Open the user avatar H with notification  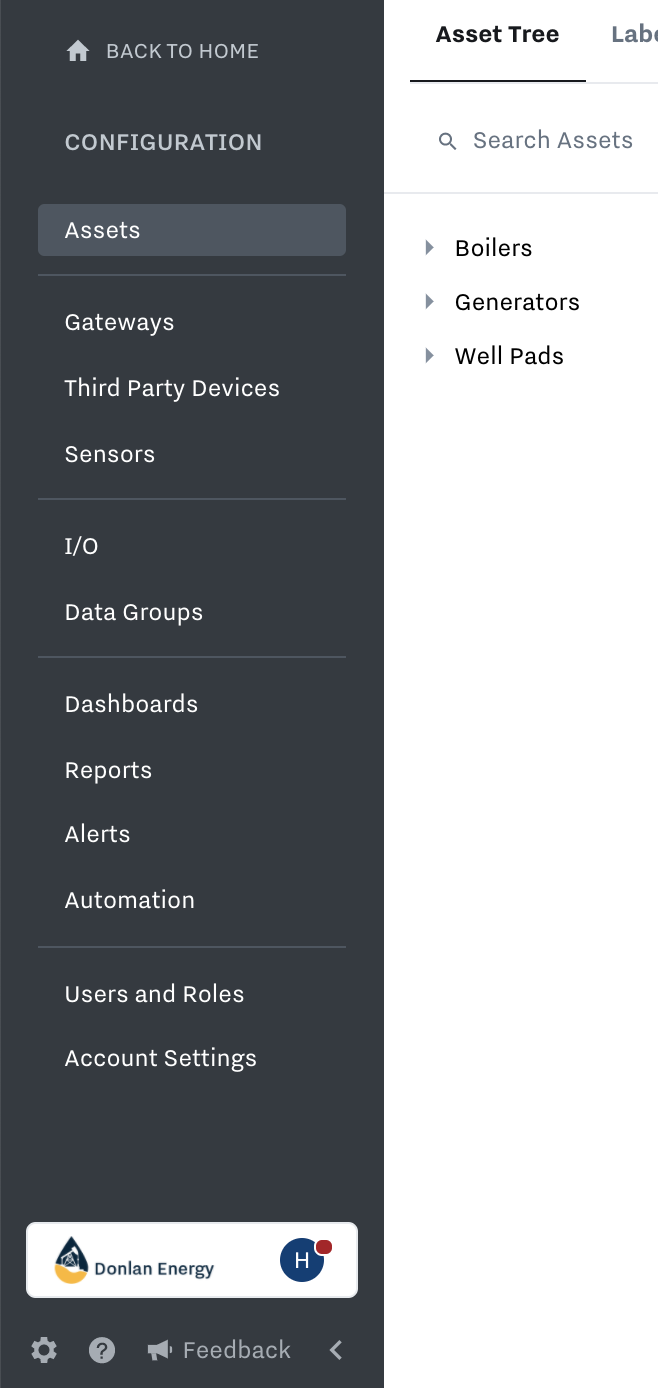(303, 1260)
